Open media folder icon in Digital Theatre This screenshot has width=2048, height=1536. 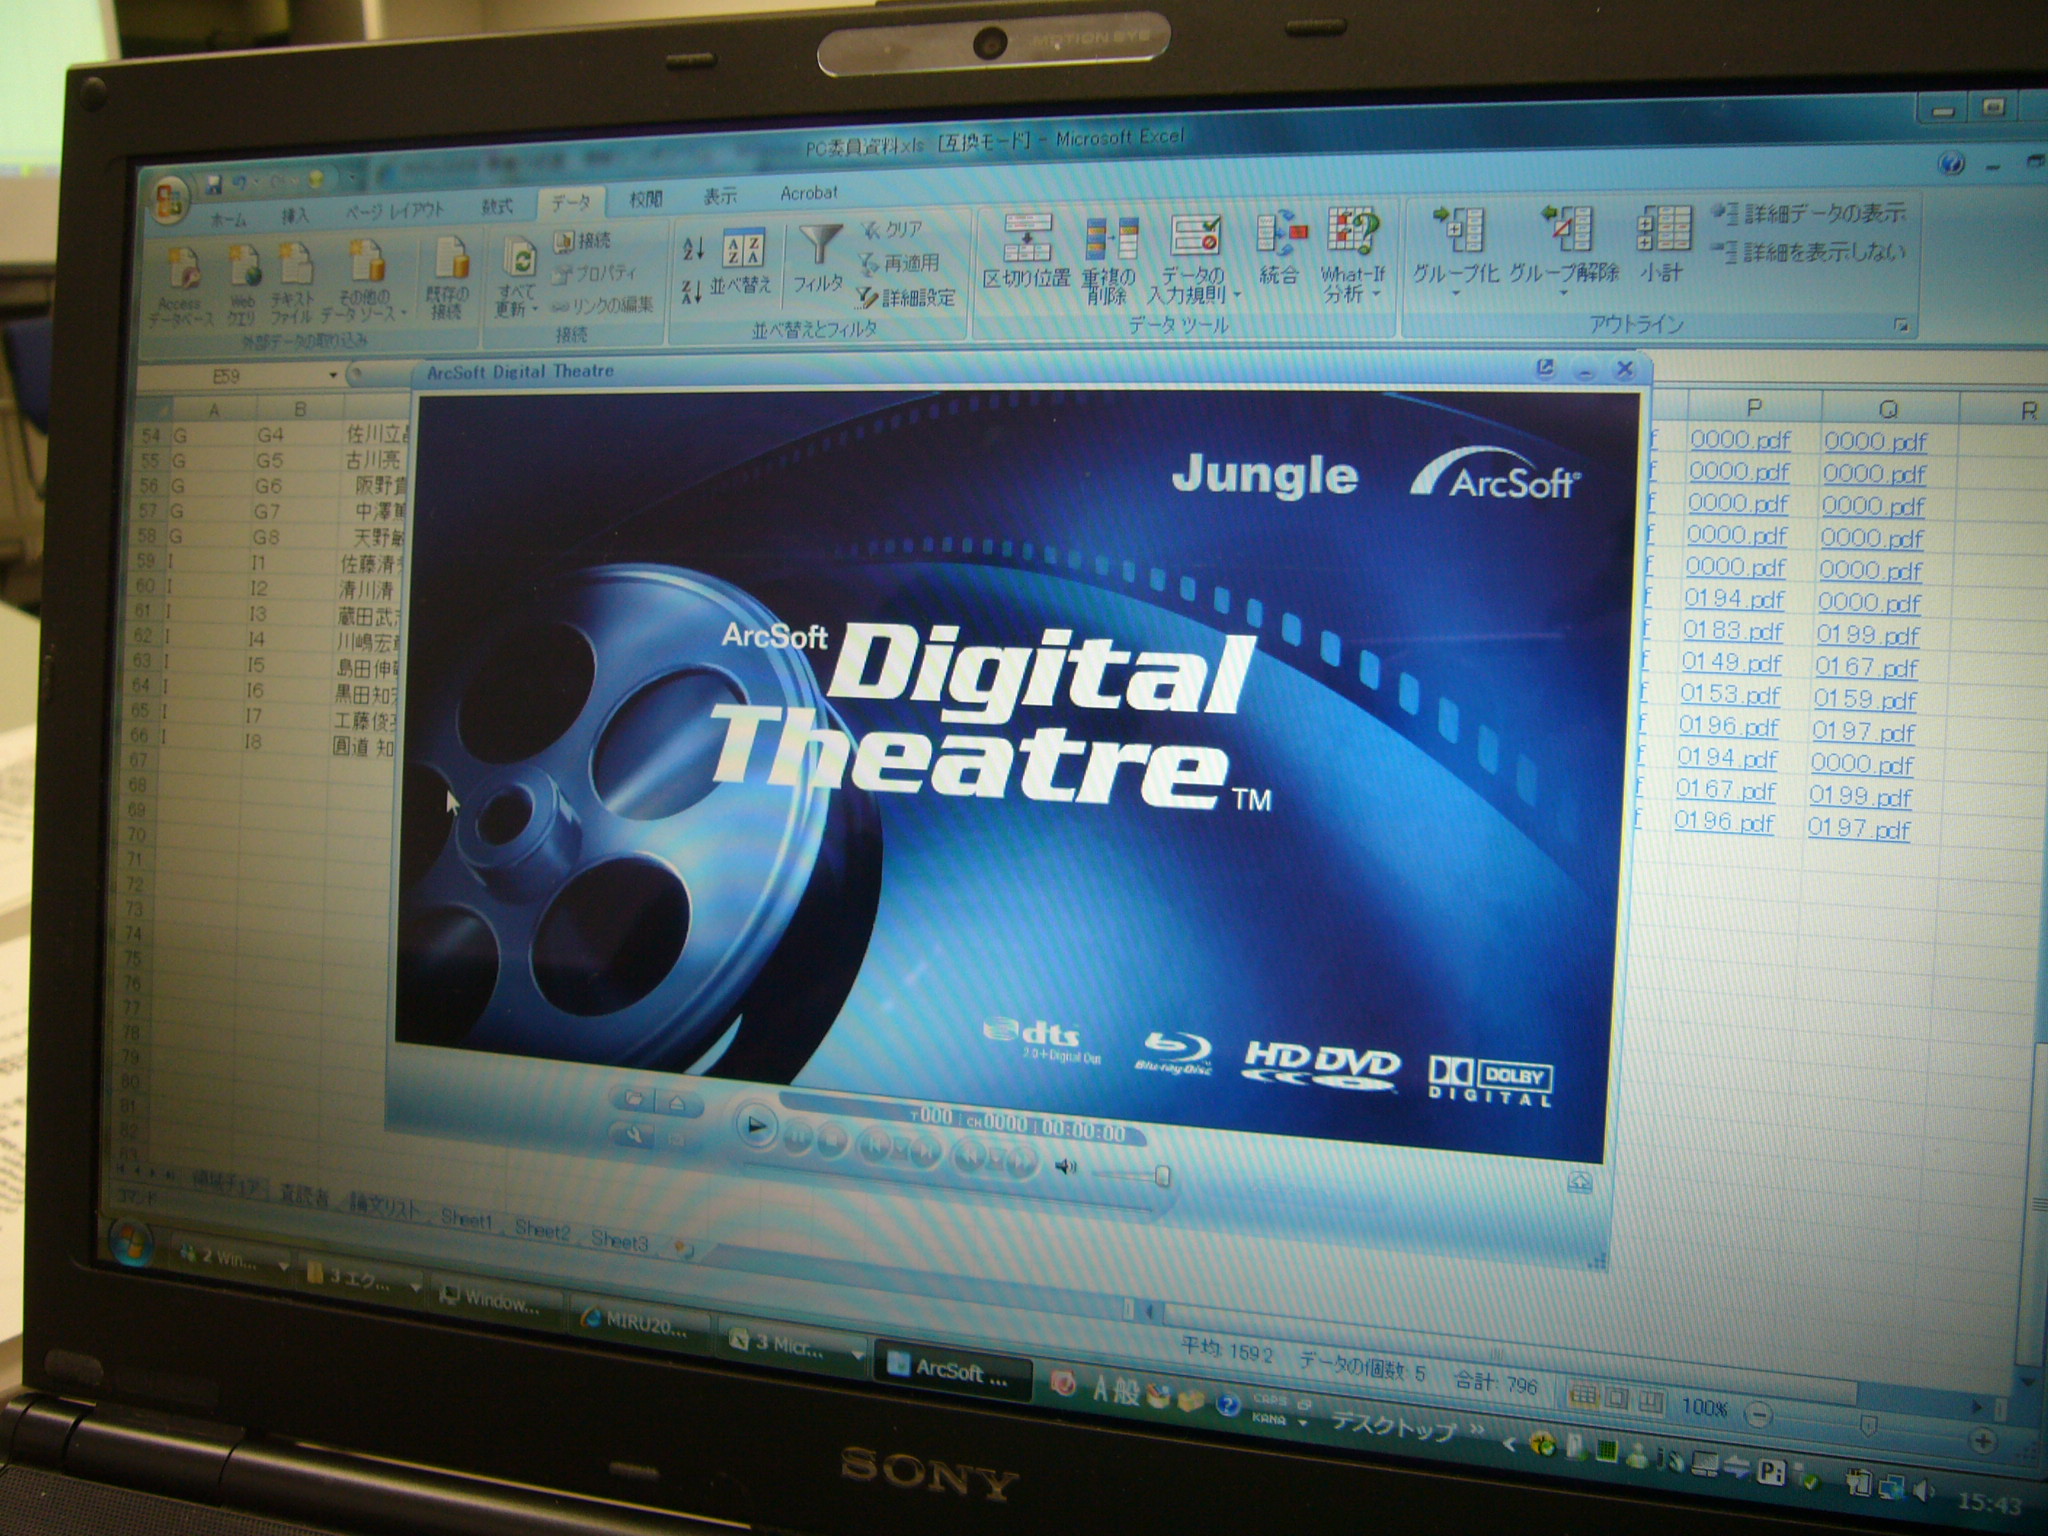(x=633, y=1100)
